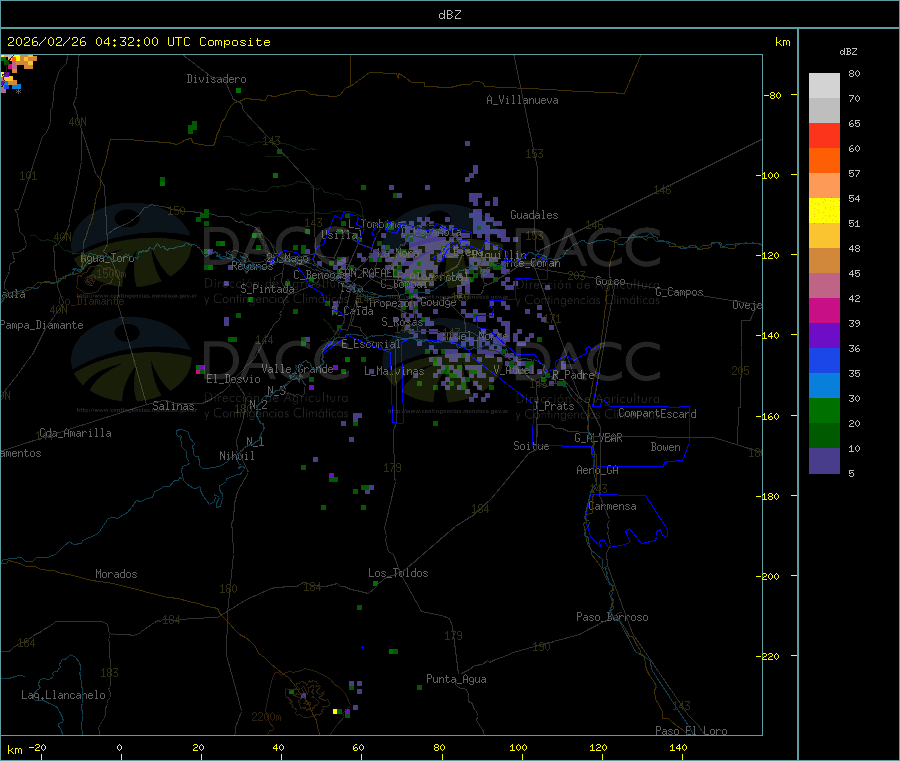Click the -20 tick on the horizontal axis
This screenshot has width=900, height=761.
point(37,747)
